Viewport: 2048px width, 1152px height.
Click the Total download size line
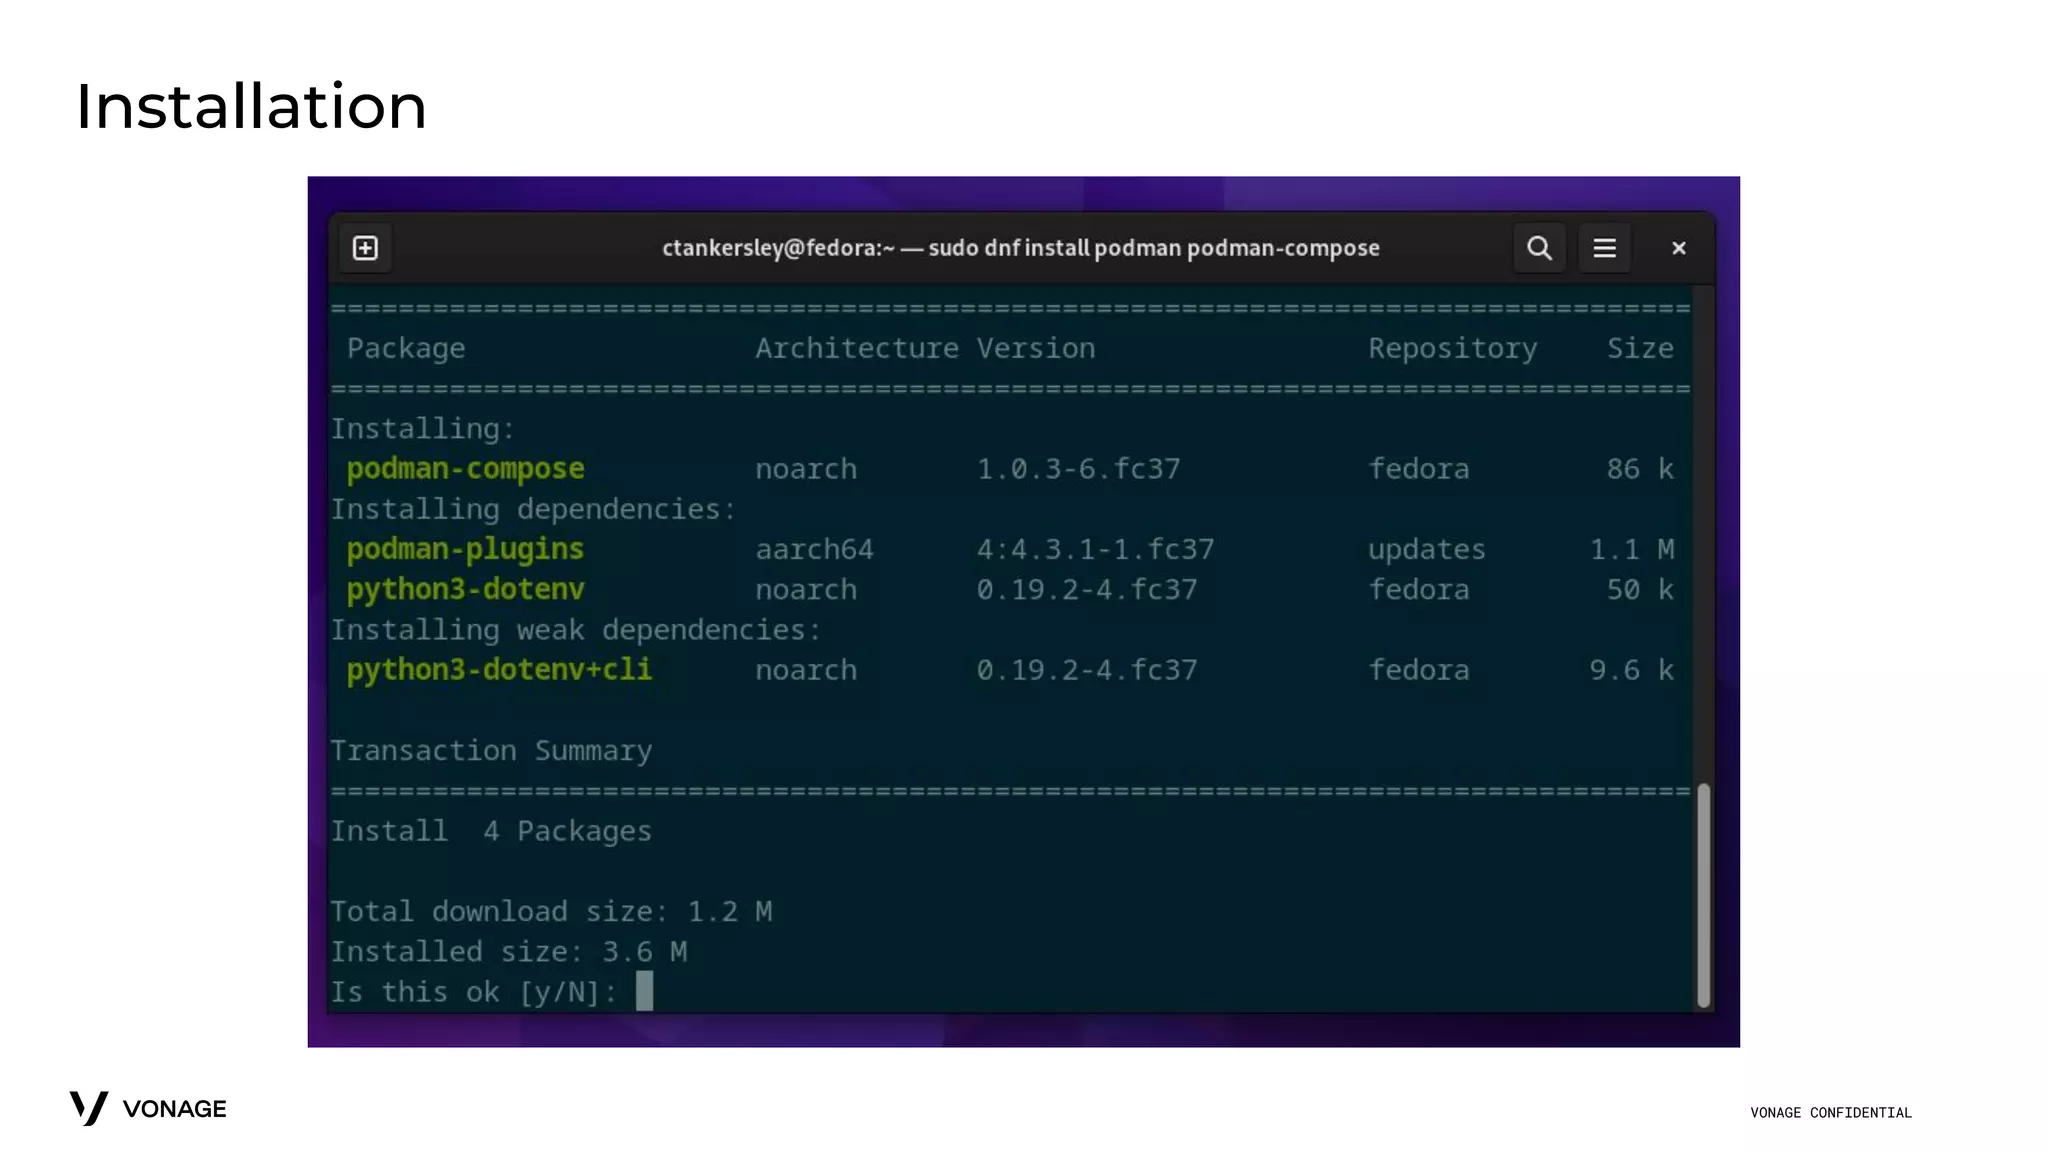pyautogui.click(x=551, y=911)
